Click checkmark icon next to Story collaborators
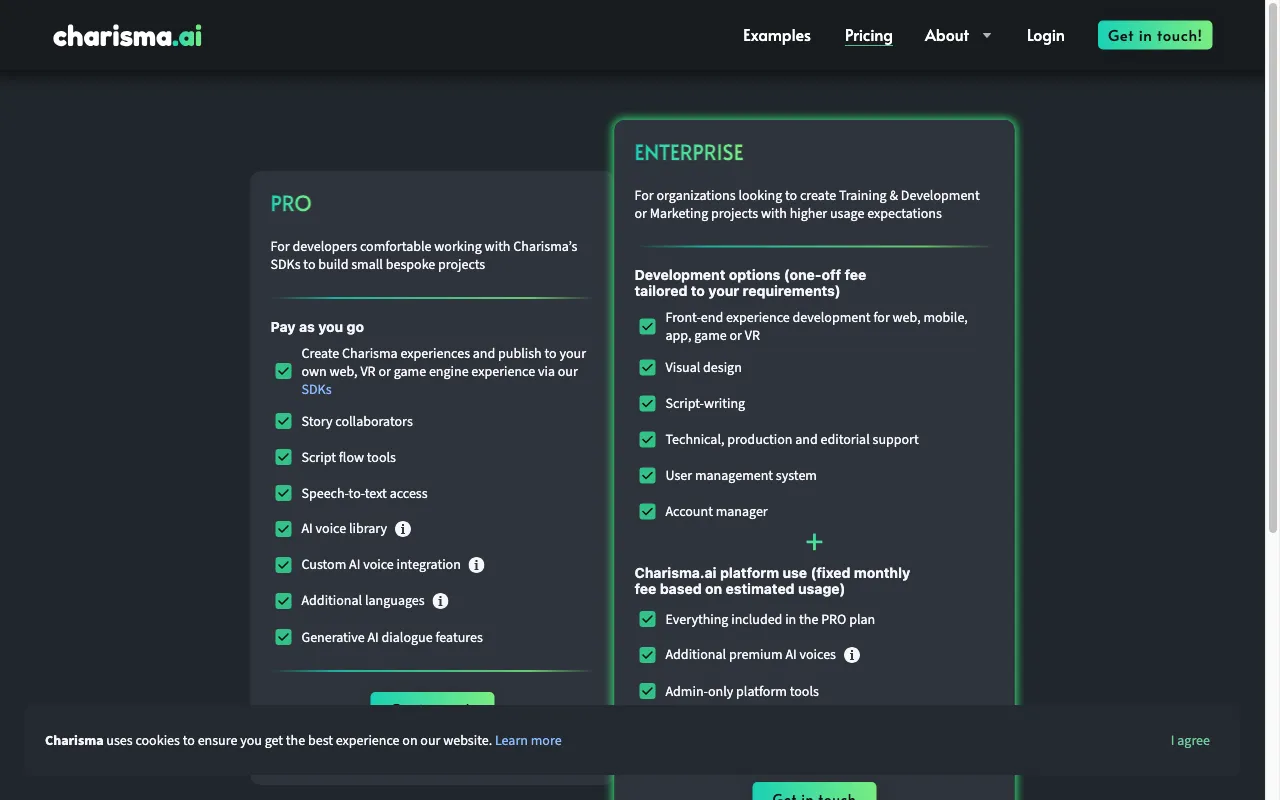The height and width of the screenshot is (800, 1280). [x=283, y=421]
